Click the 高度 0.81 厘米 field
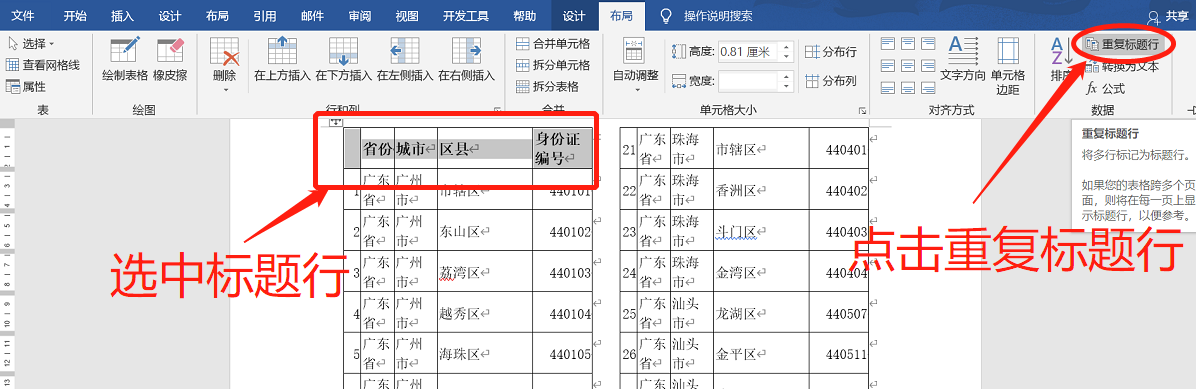 (x=748, y=52)
